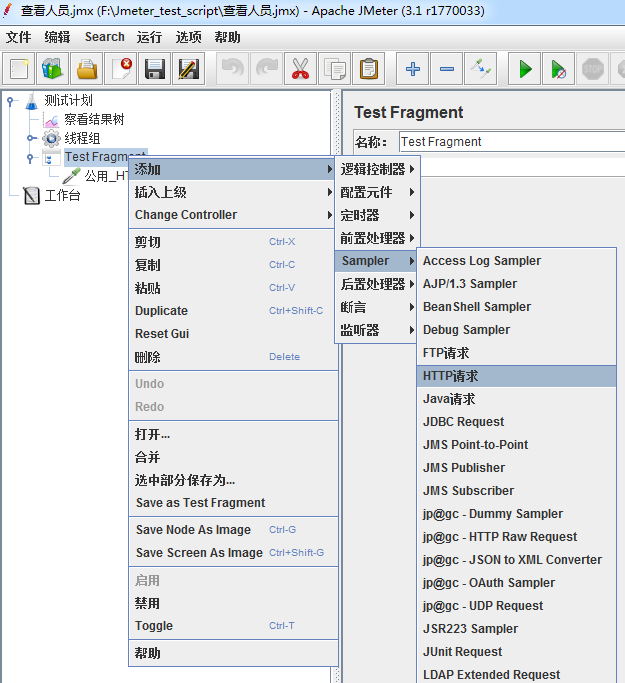Screen dimensions: 625x683
Task: Click the Open file folder icon
Action: 87,69
